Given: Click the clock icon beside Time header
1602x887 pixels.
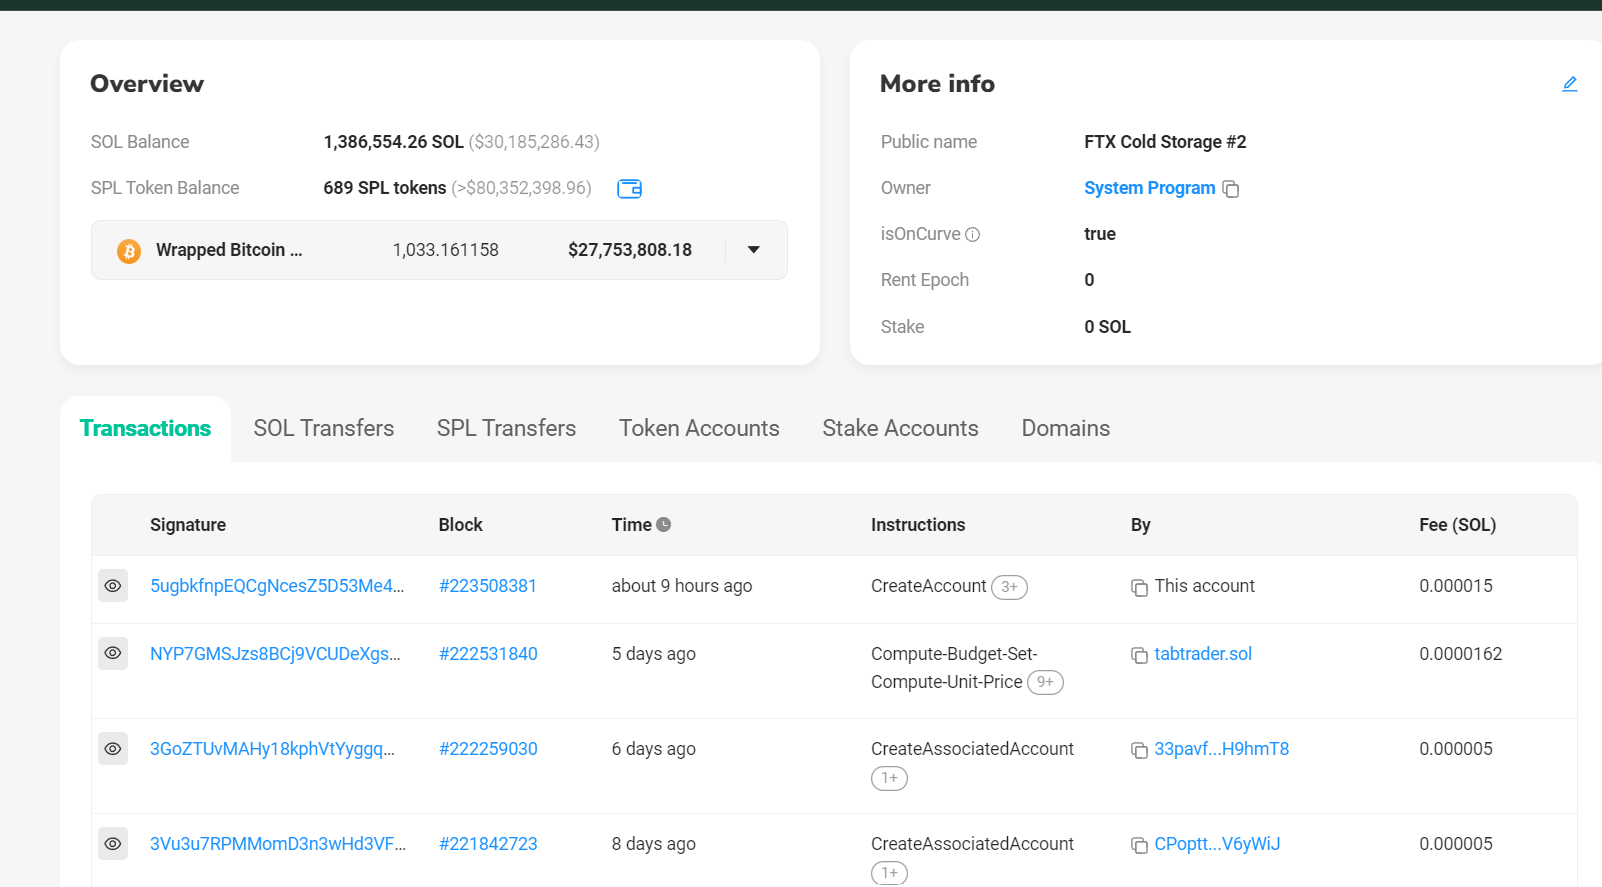Looking at the screenshot, I should point(664,524).
